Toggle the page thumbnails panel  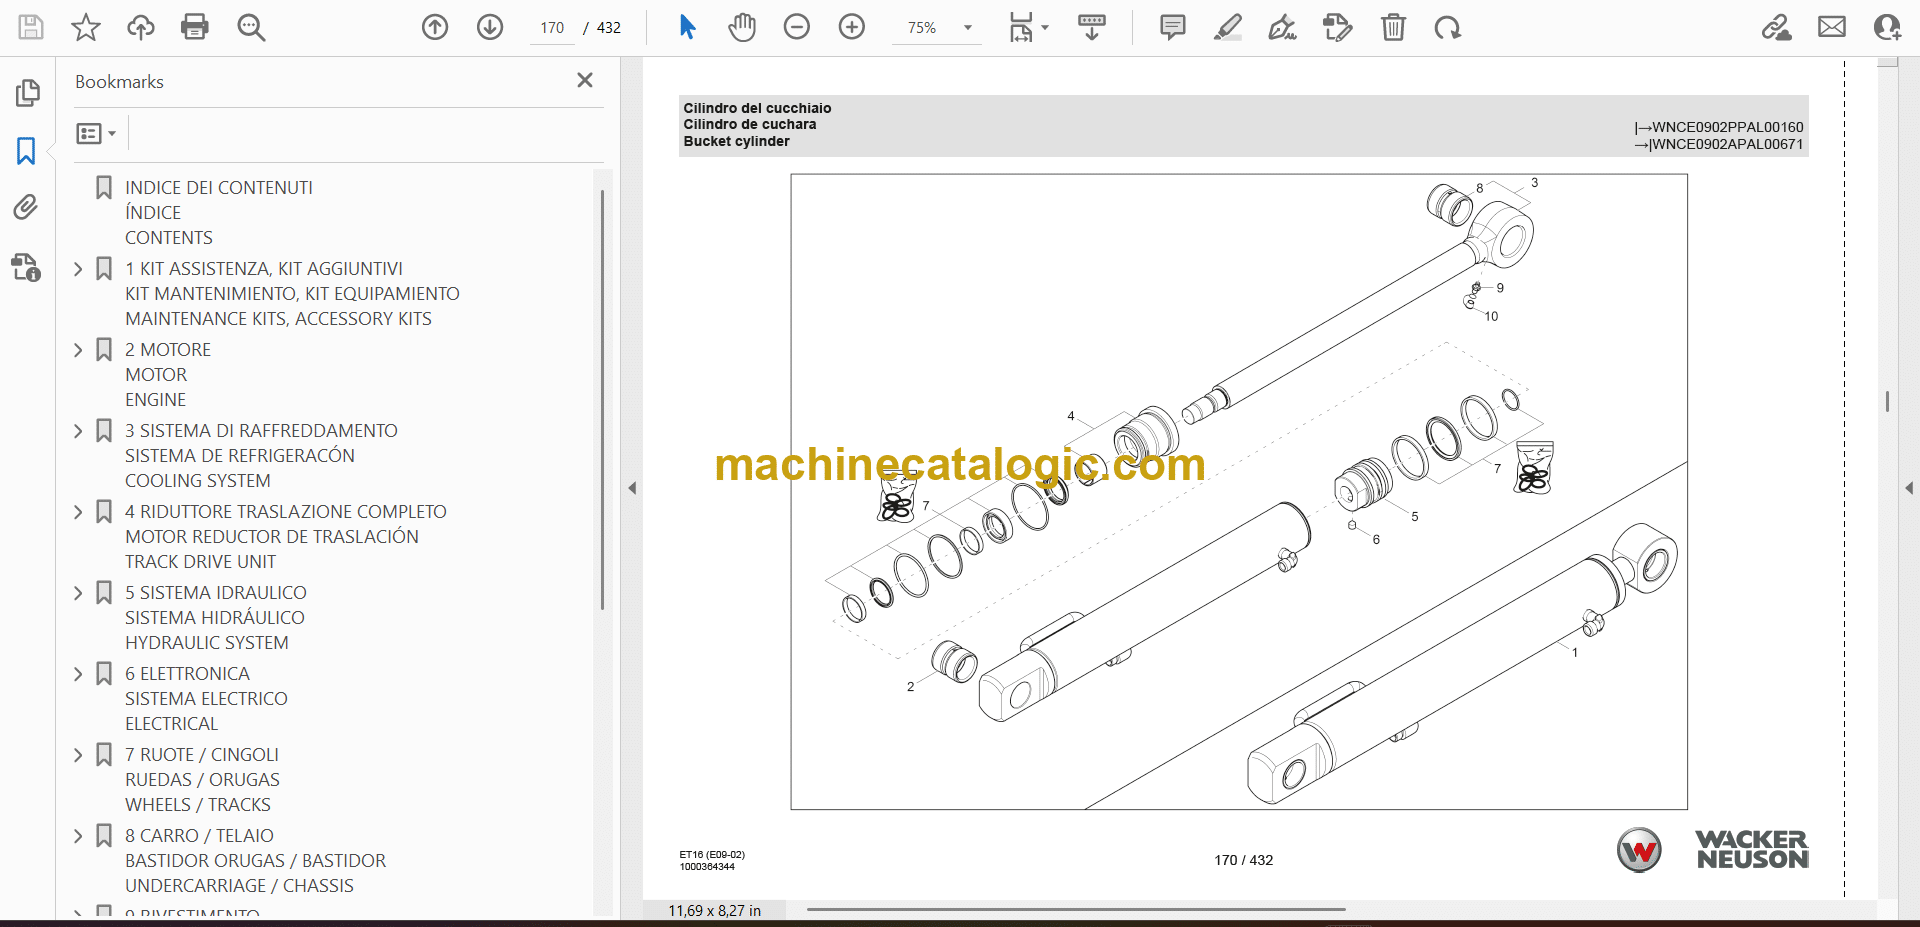tap(27, 93)
